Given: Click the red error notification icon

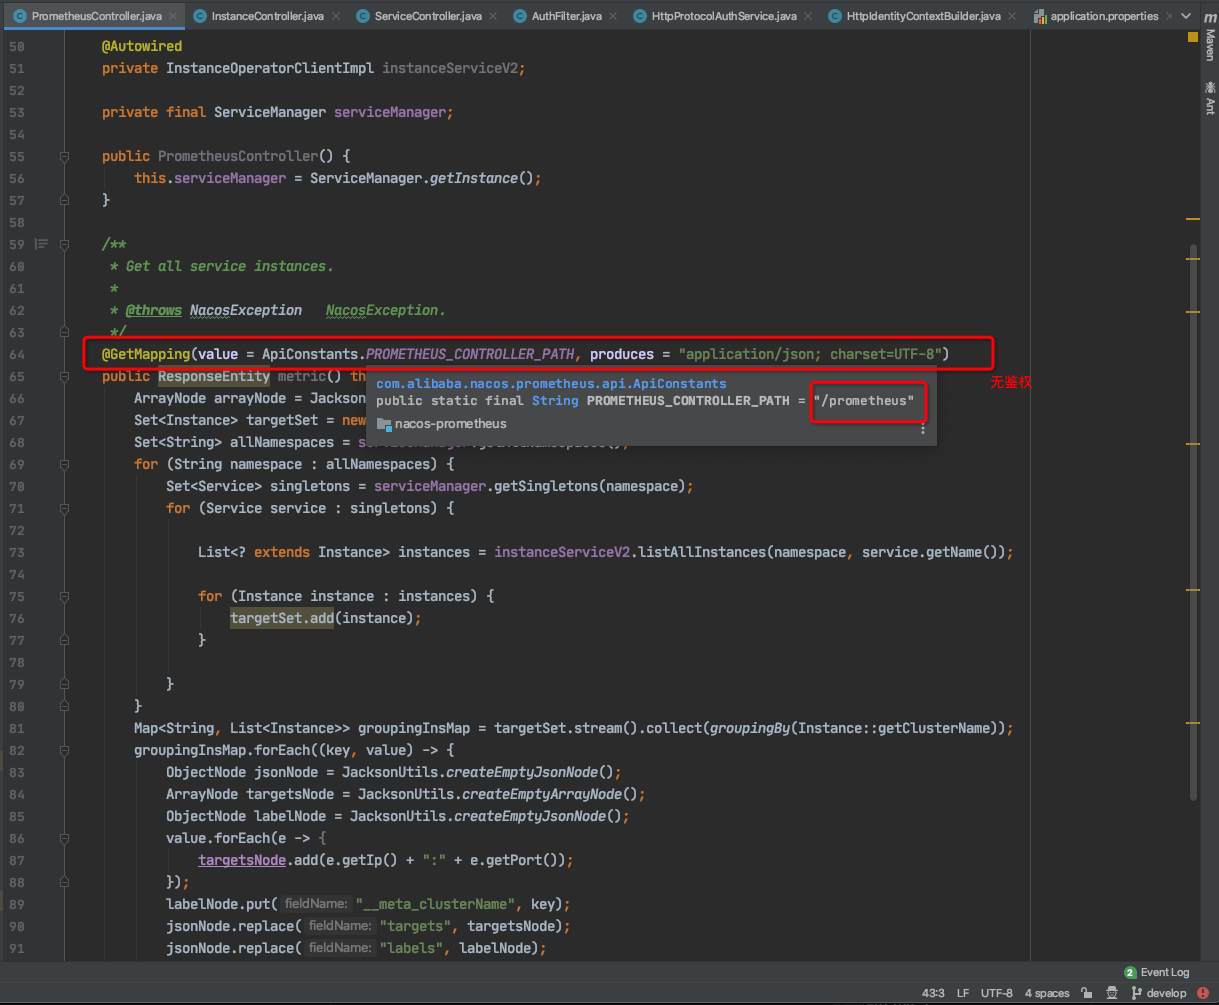Looking at the screenshot, I should (1205, 993).
